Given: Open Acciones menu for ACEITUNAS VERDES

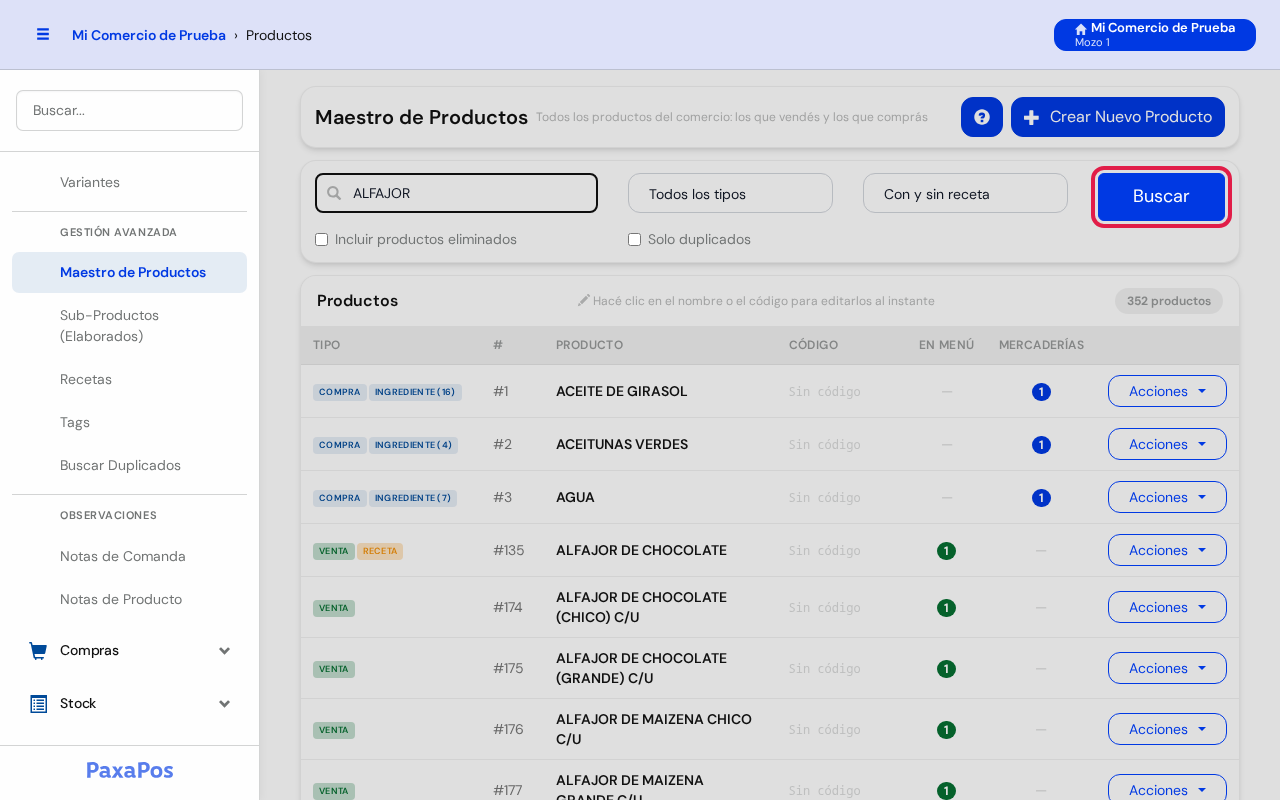Looking at the screenshot, I should (1167, 444).
